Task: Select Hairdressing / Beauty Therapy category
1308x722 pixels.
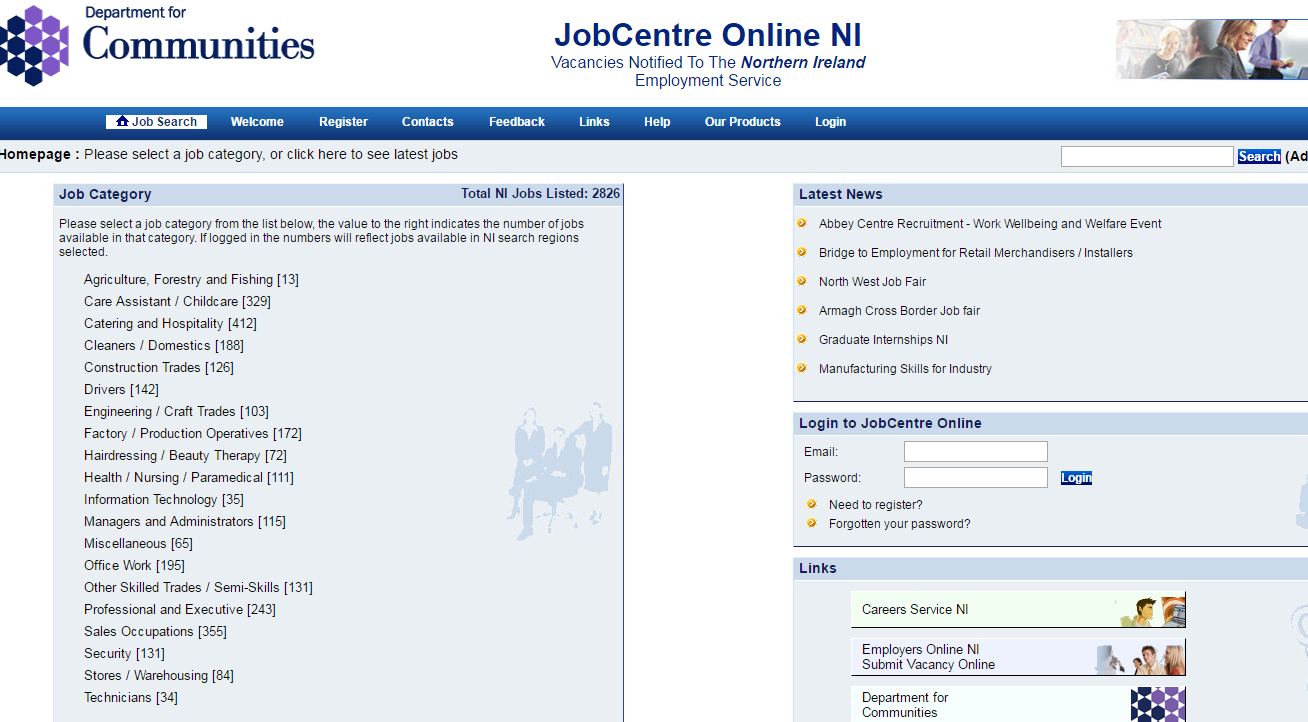Action: point(185,455)
